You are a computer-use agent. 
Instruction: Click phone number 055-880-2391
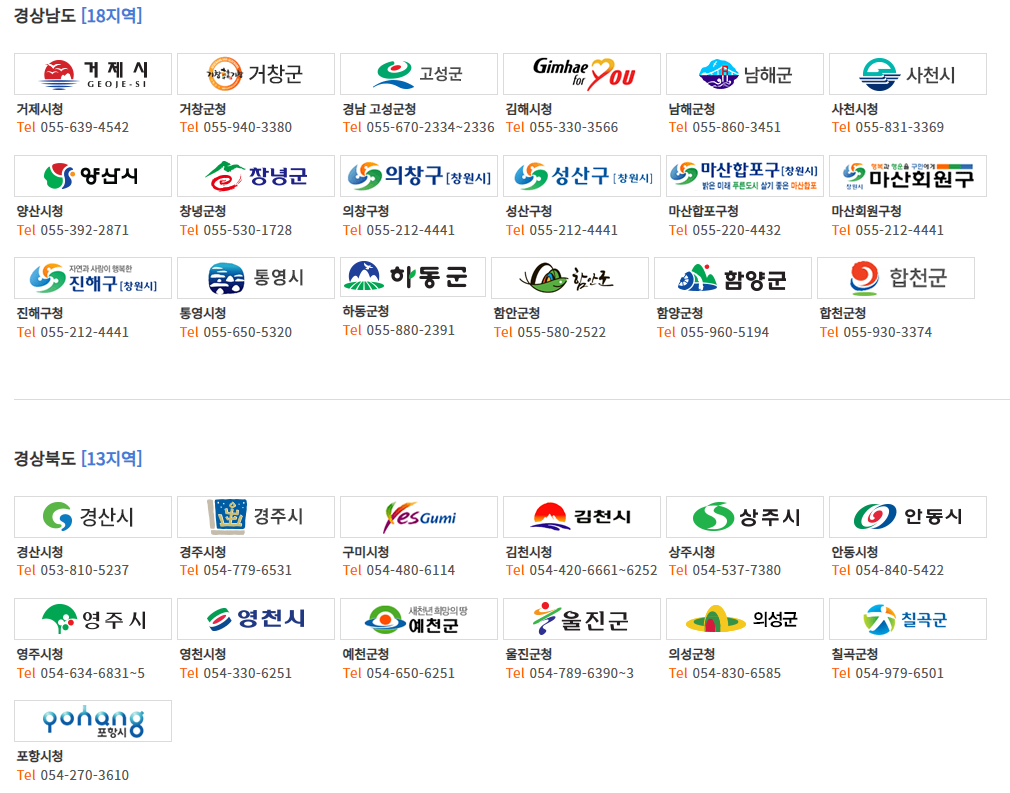click(410, 330)
